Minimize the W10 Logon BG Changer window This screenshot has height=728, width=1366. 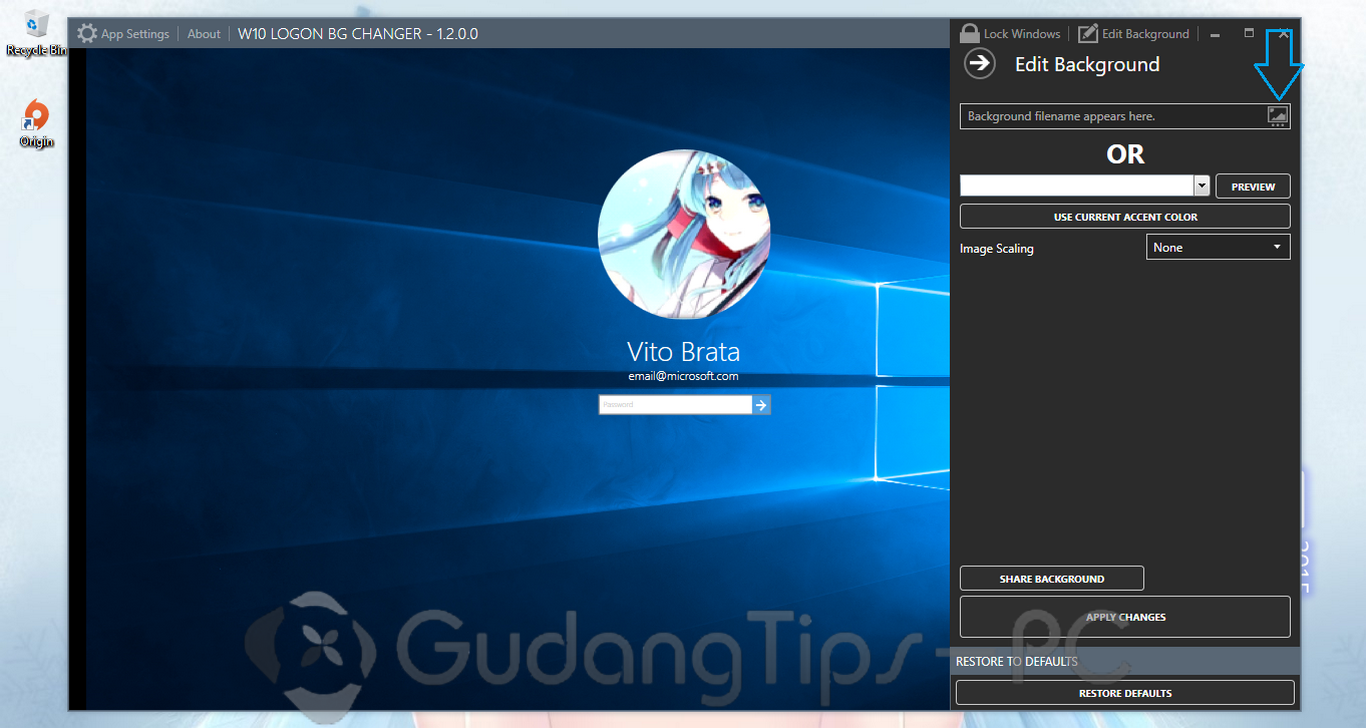coord(1214,34)
